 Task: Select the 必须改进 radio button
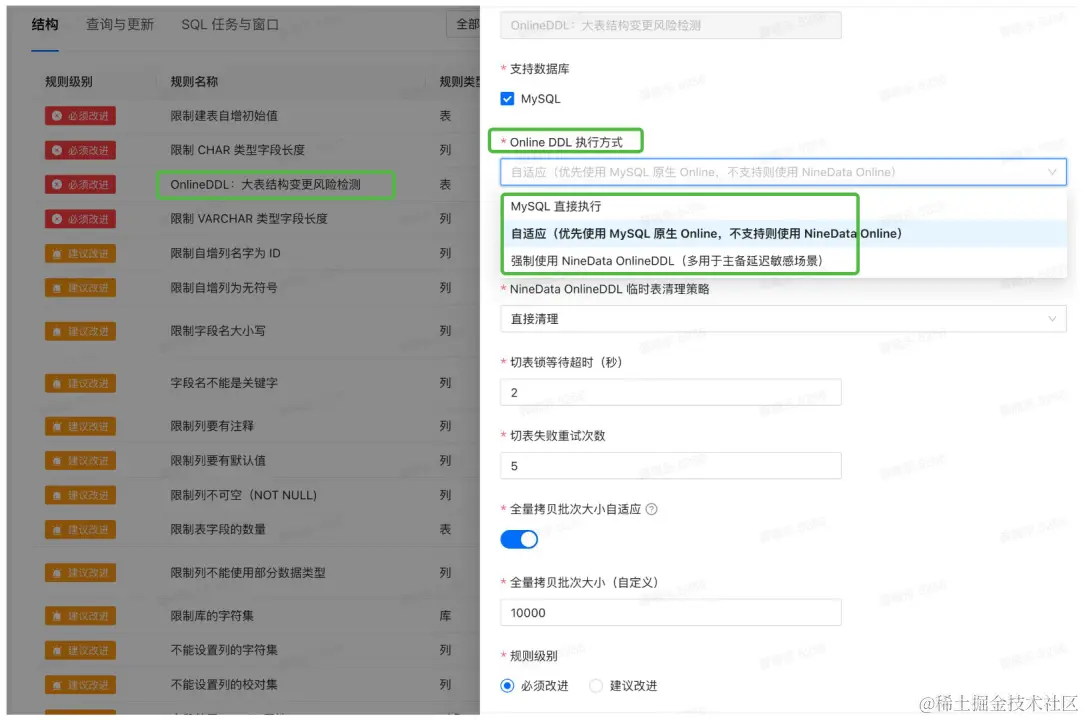coord(507,685)
